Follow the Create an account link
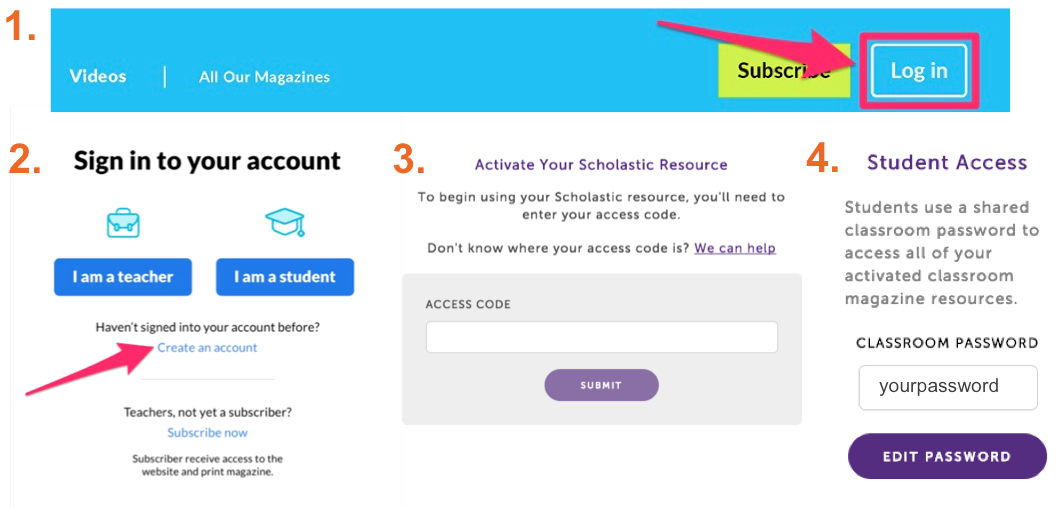 click(x=207, y=348)
